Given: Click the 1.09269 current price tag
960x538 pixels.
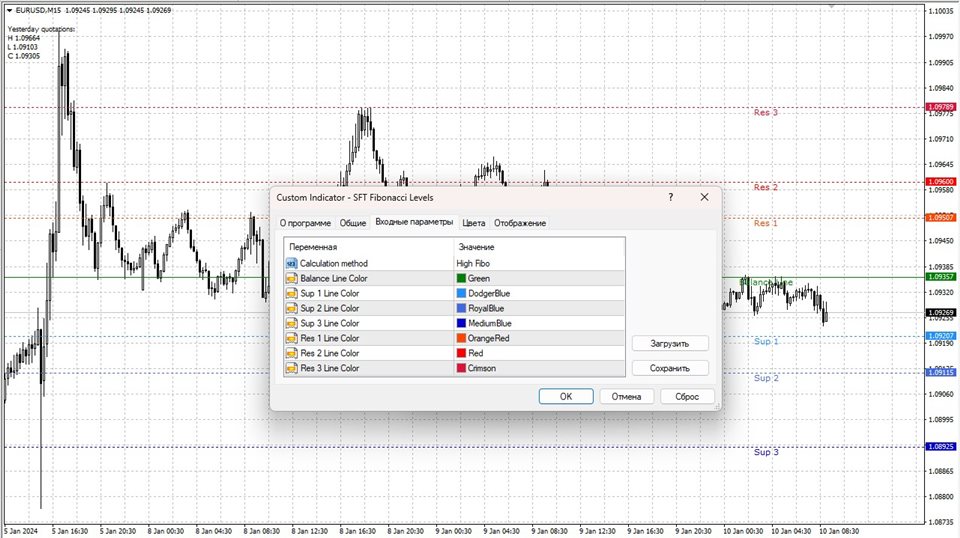Looking at the screenshot, I should click(940, 312).
